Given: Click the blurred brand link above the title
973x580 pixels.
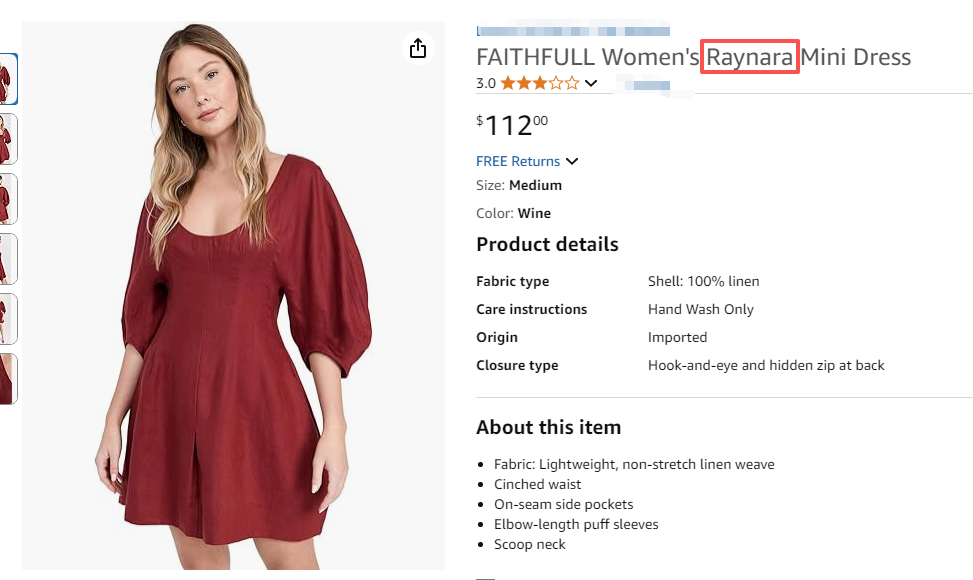Looking at the screenshot, I should coord(572,30).
